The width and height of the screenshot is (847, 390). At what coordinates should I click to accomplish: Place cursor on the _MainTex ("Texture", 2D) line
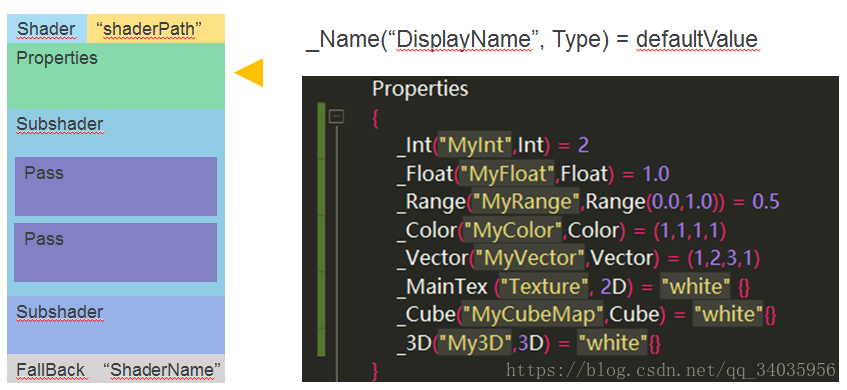point(573,286)
